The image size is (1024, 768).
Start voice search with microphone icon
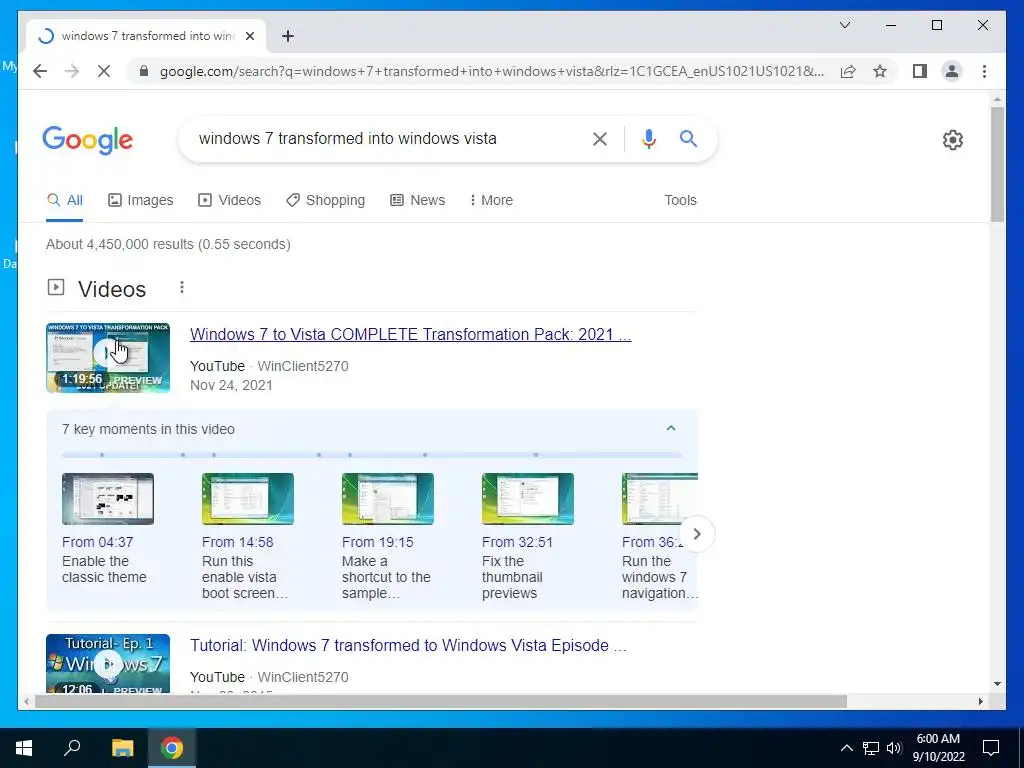[648, 138]
